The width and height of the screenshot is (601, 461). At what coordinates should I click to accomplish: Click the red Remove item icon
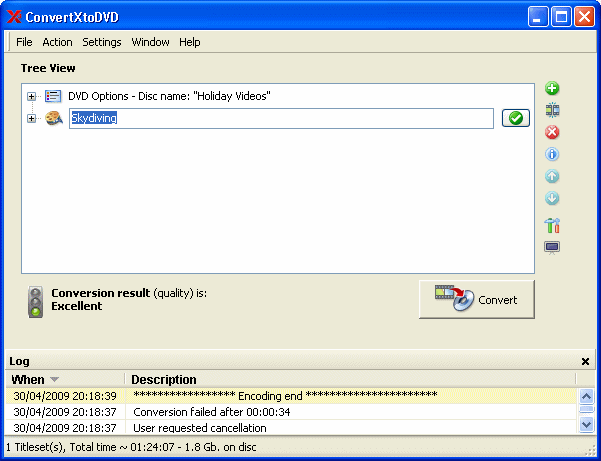click(552, 132)
